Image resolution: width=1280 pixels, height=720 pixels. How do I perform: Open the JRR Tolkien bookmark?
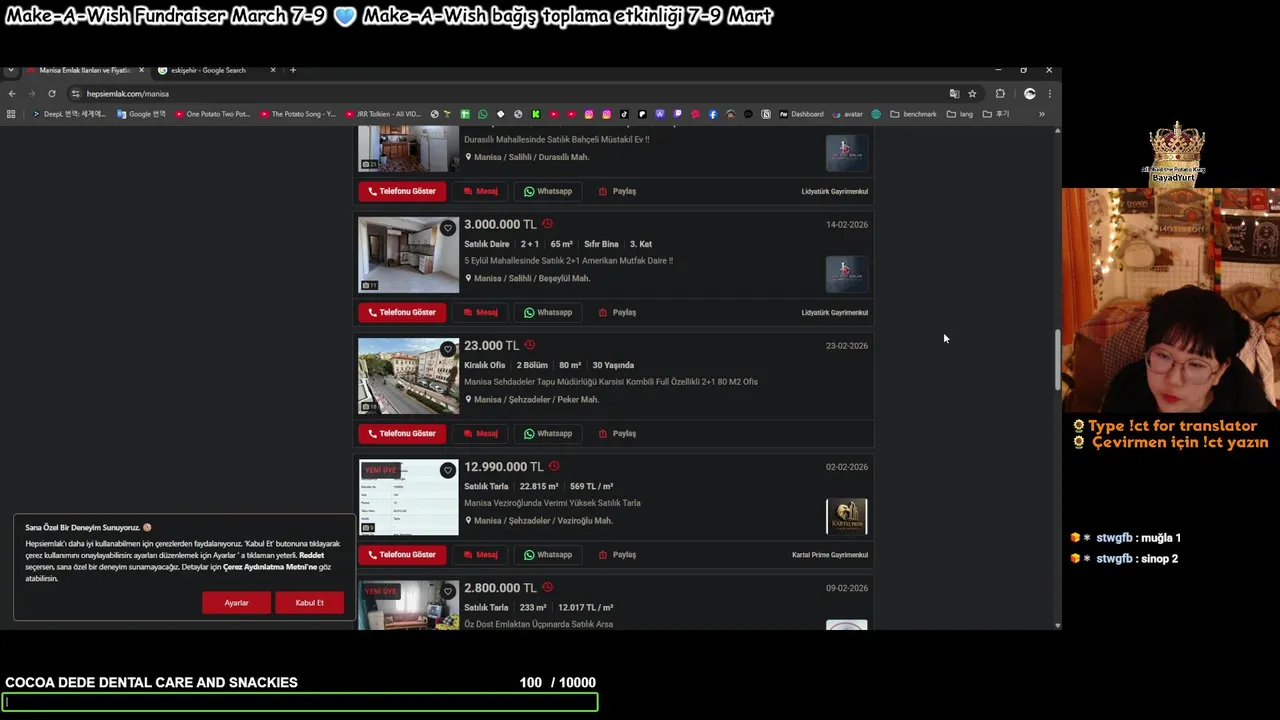pyautogui.click(x=383, y=114)
